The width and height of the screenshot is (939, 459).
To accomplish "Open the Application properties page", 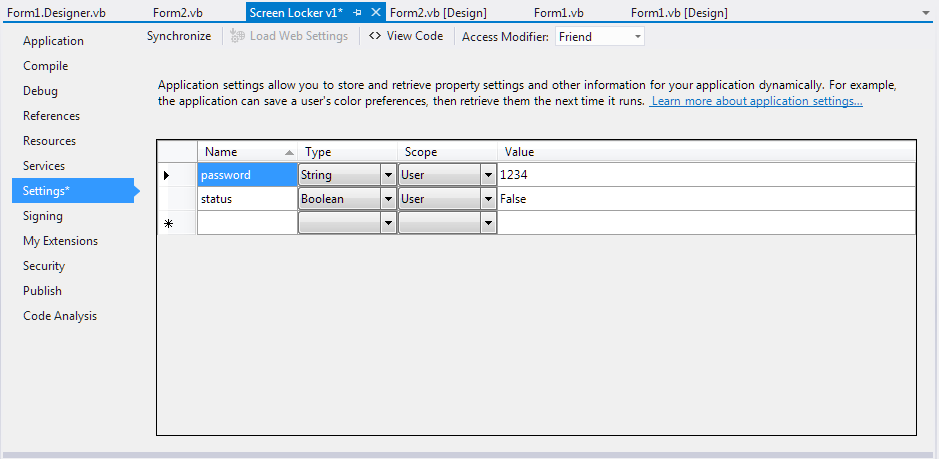I will click(53, 41).
